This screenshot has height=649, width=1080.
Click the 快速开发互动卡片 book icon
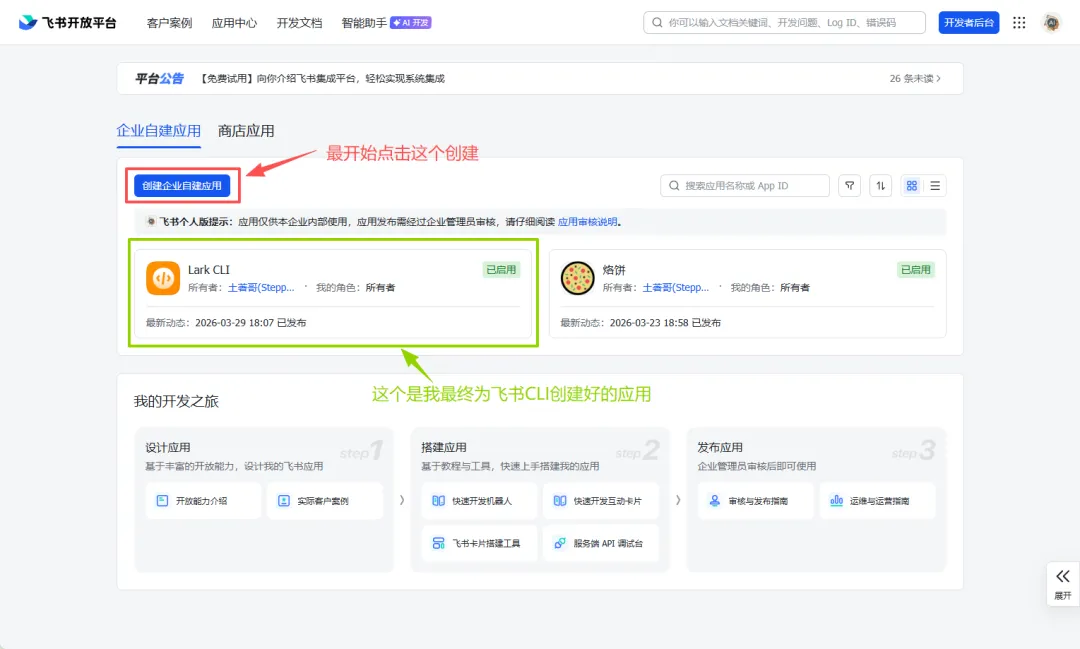(x=560, y=501)
